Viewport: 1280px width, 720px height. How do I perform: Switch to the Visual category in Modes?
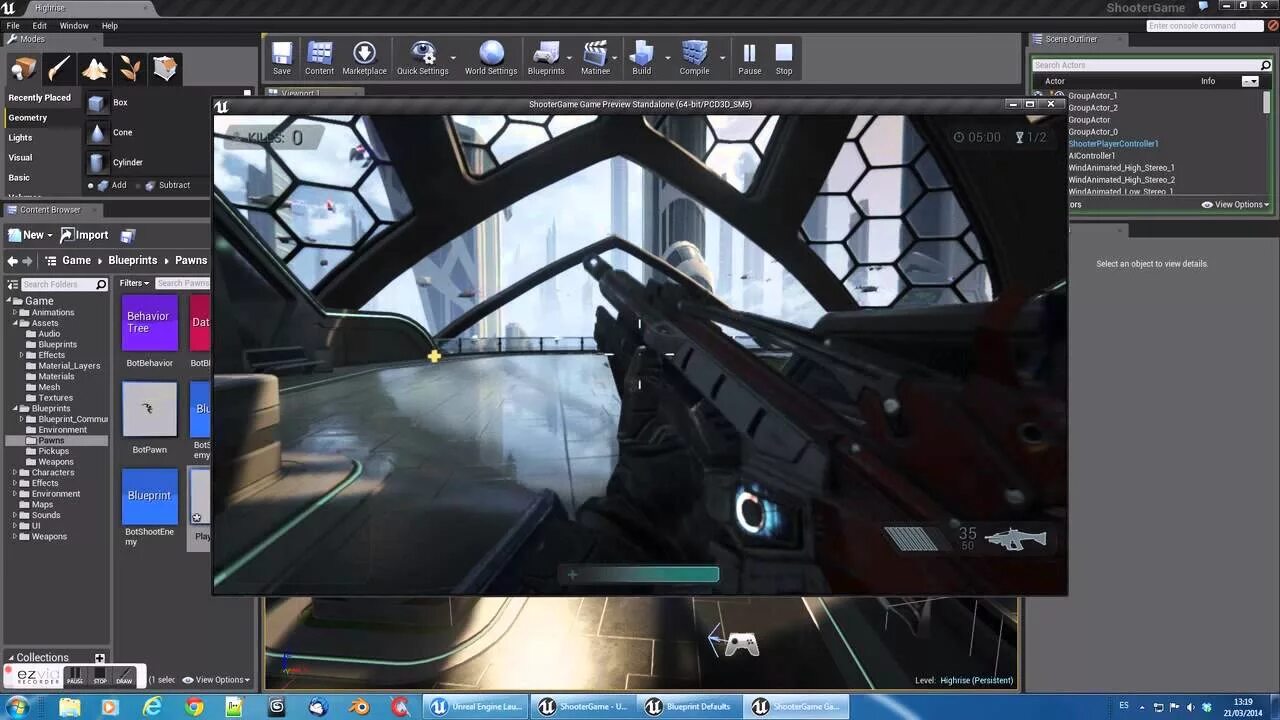coord(20,157)
